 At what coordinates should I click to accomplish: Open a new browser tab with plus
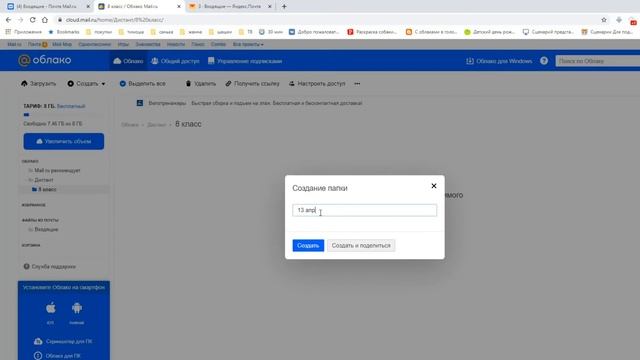click(x=284, y=7)
